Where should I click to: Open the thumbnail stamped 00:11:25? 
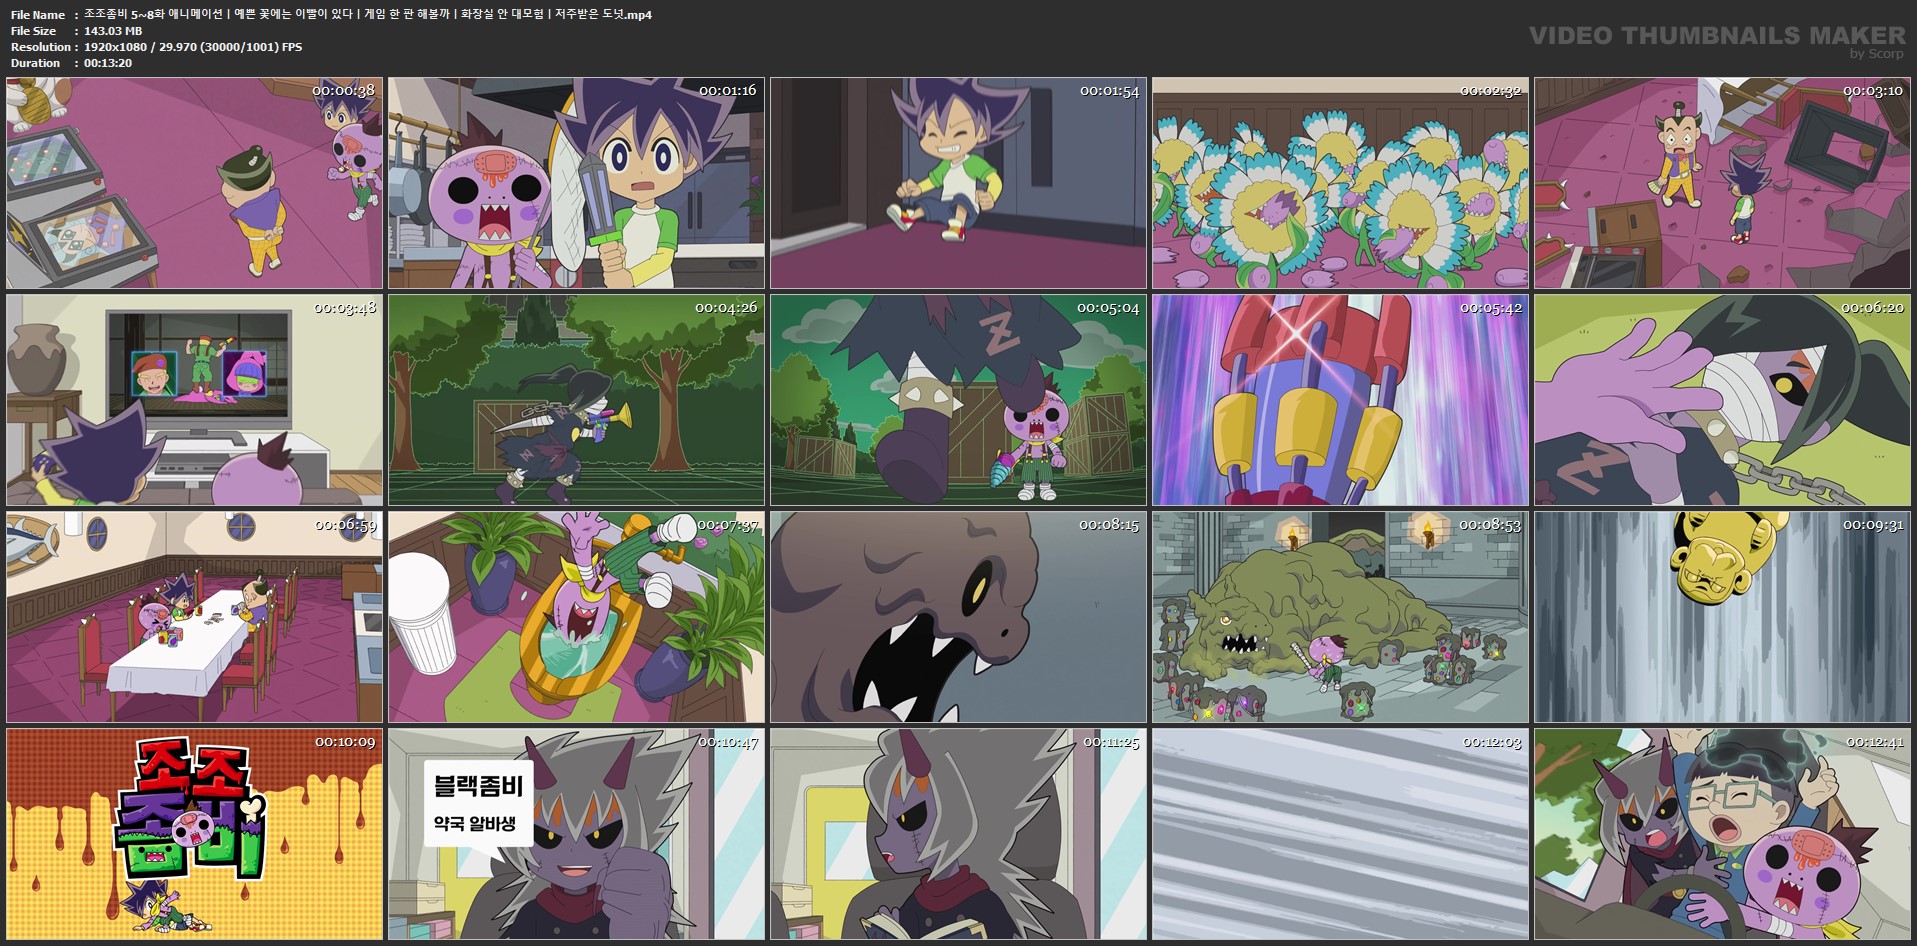958,834
